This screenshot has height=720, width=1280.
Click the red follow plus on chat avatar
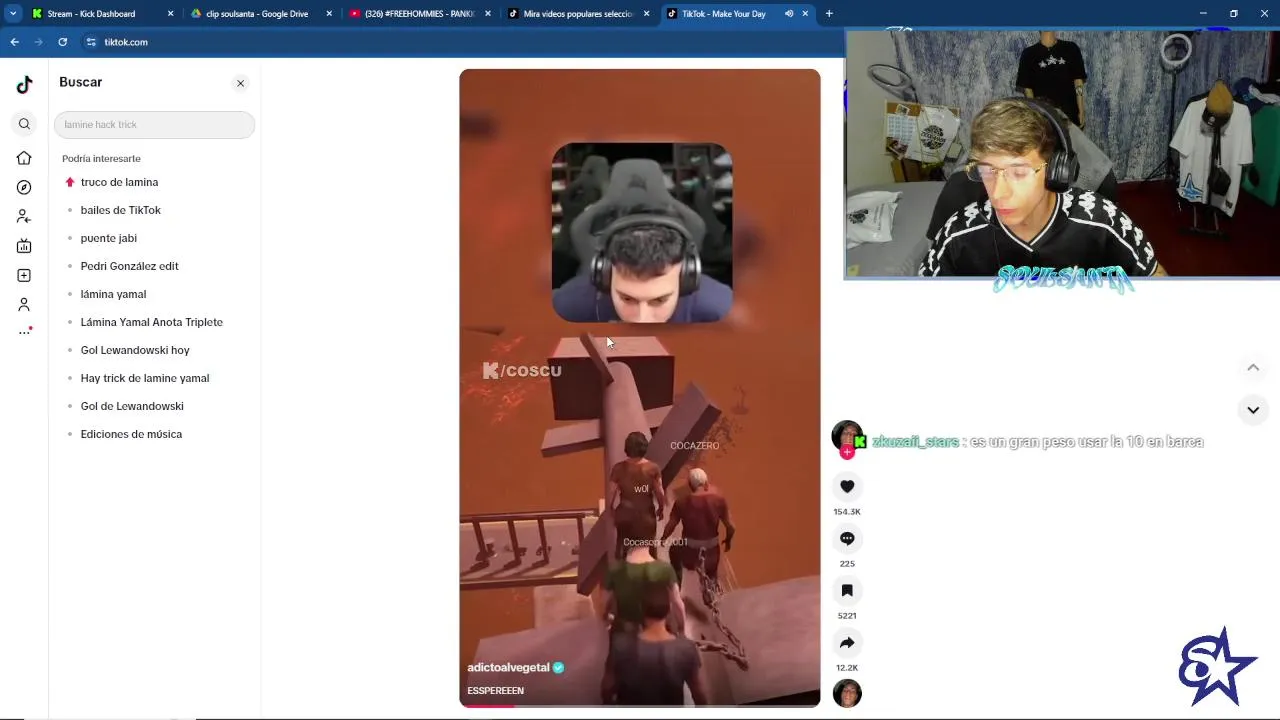pos(847,453)
